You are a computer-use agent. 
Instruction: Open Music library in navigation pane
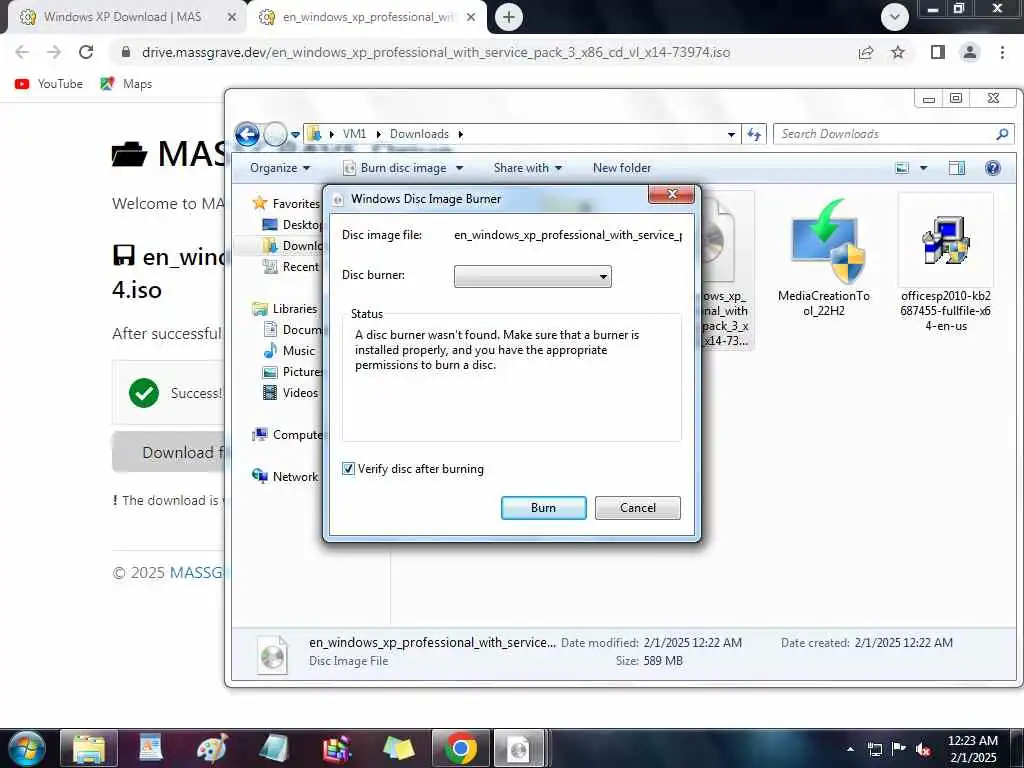pos(289,351)
